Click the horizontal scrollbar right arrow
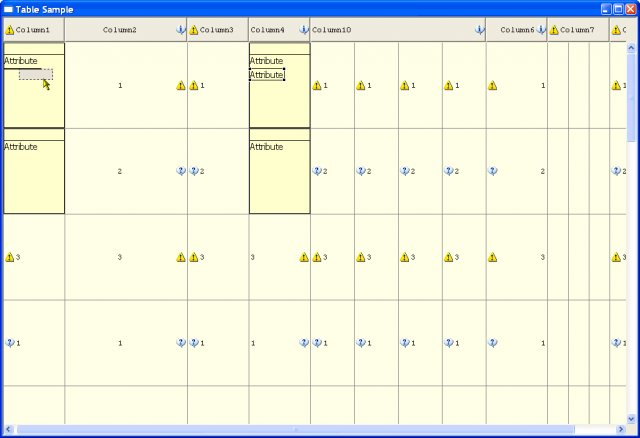The width and height of the screenshot is (640, 438). click(x=621, y=429)
